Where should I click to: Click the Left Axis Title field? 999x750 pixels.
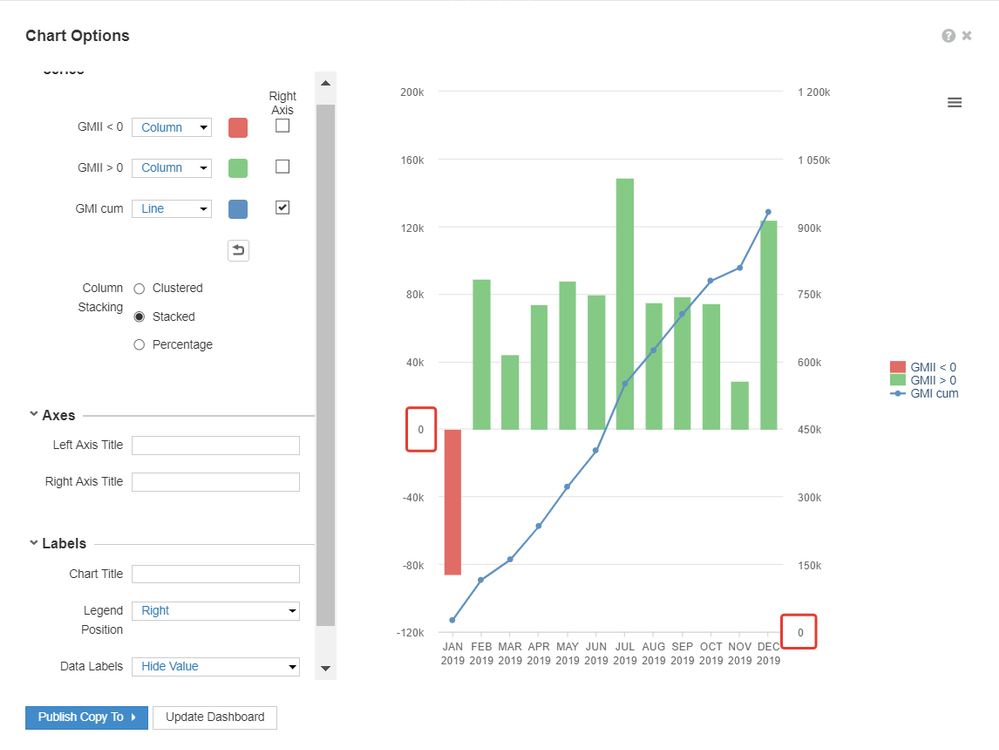coord(216,445)
